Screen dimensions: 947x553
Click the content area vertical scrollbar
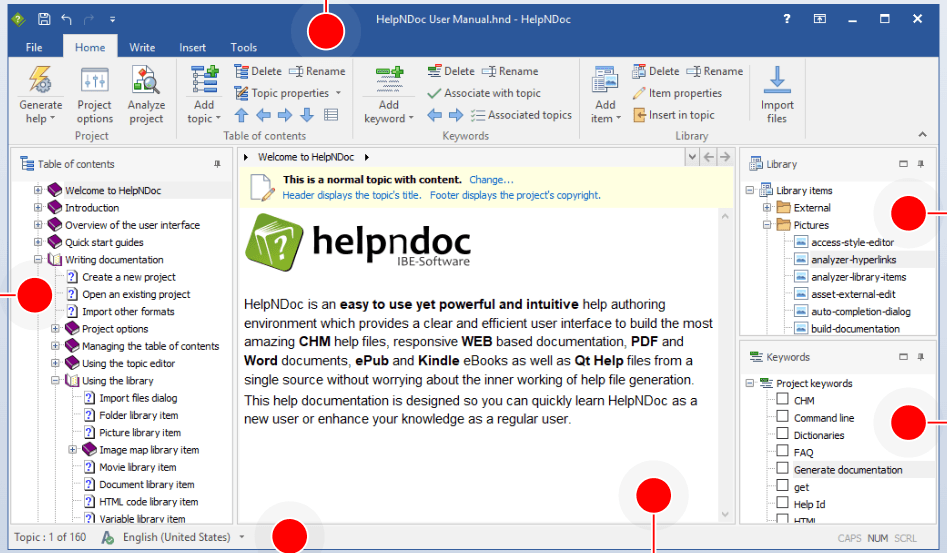pos(725,360)
